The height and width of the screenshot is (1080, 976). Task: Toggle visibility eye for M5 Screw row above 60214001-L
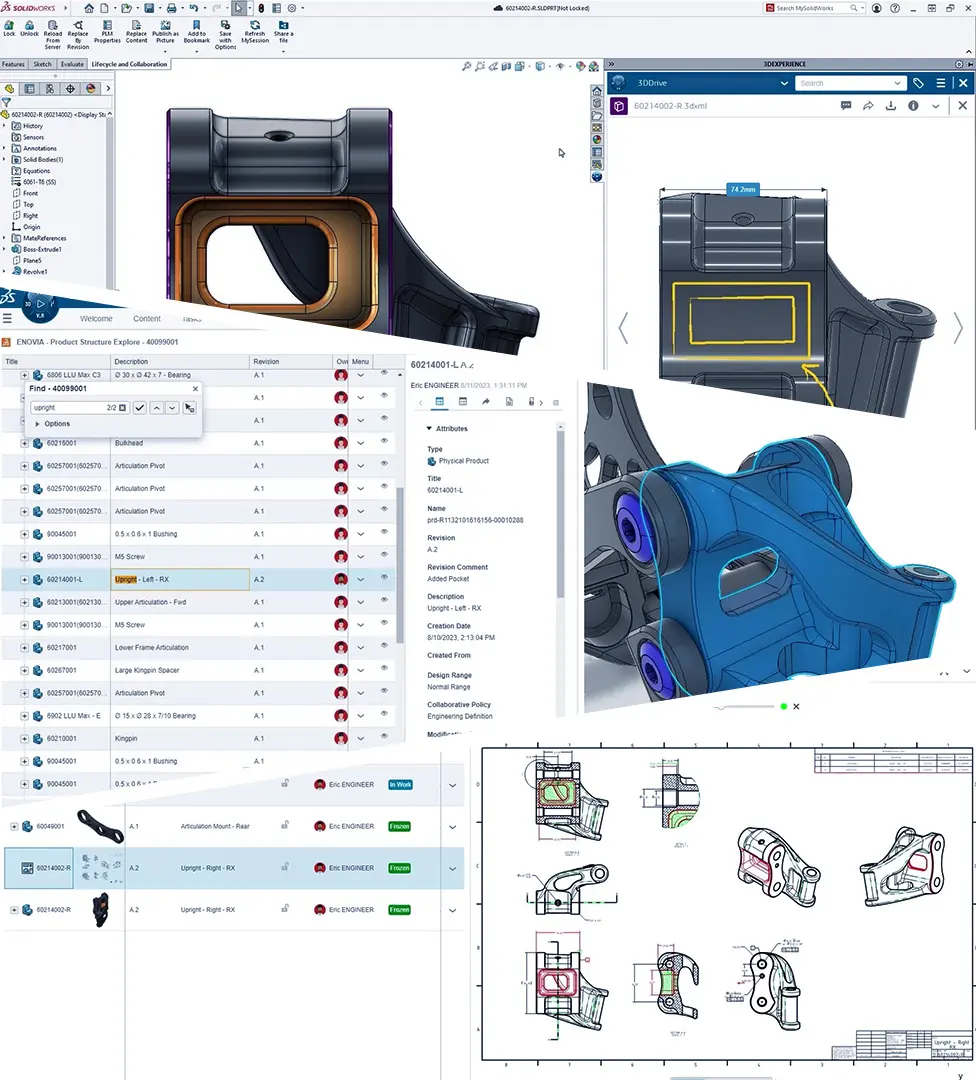coord(384,554)
